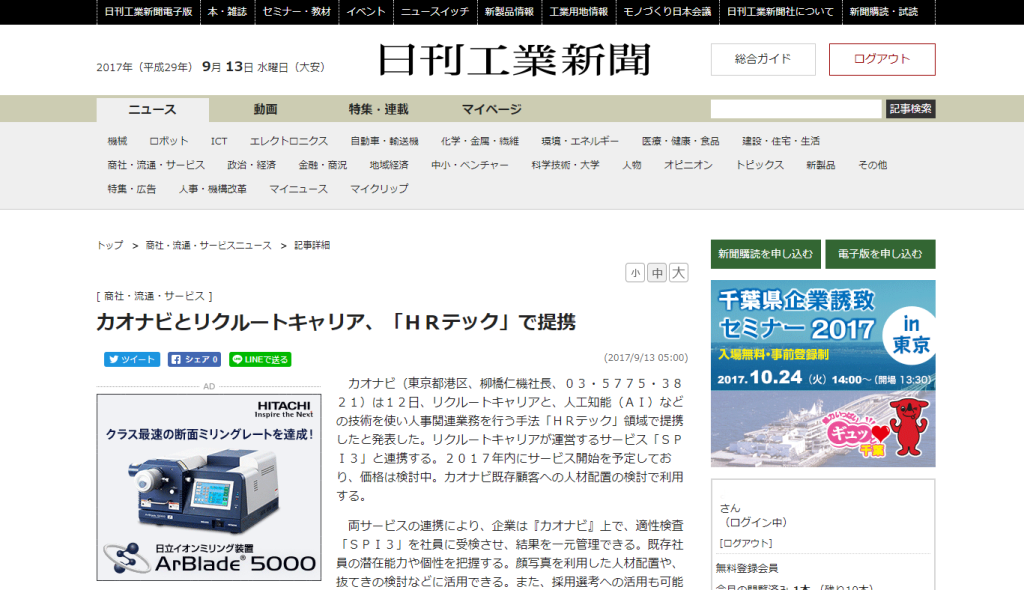Select the 中小・ベンチャー category
This screenshot has width=1024, height=590.
[470, 165]
